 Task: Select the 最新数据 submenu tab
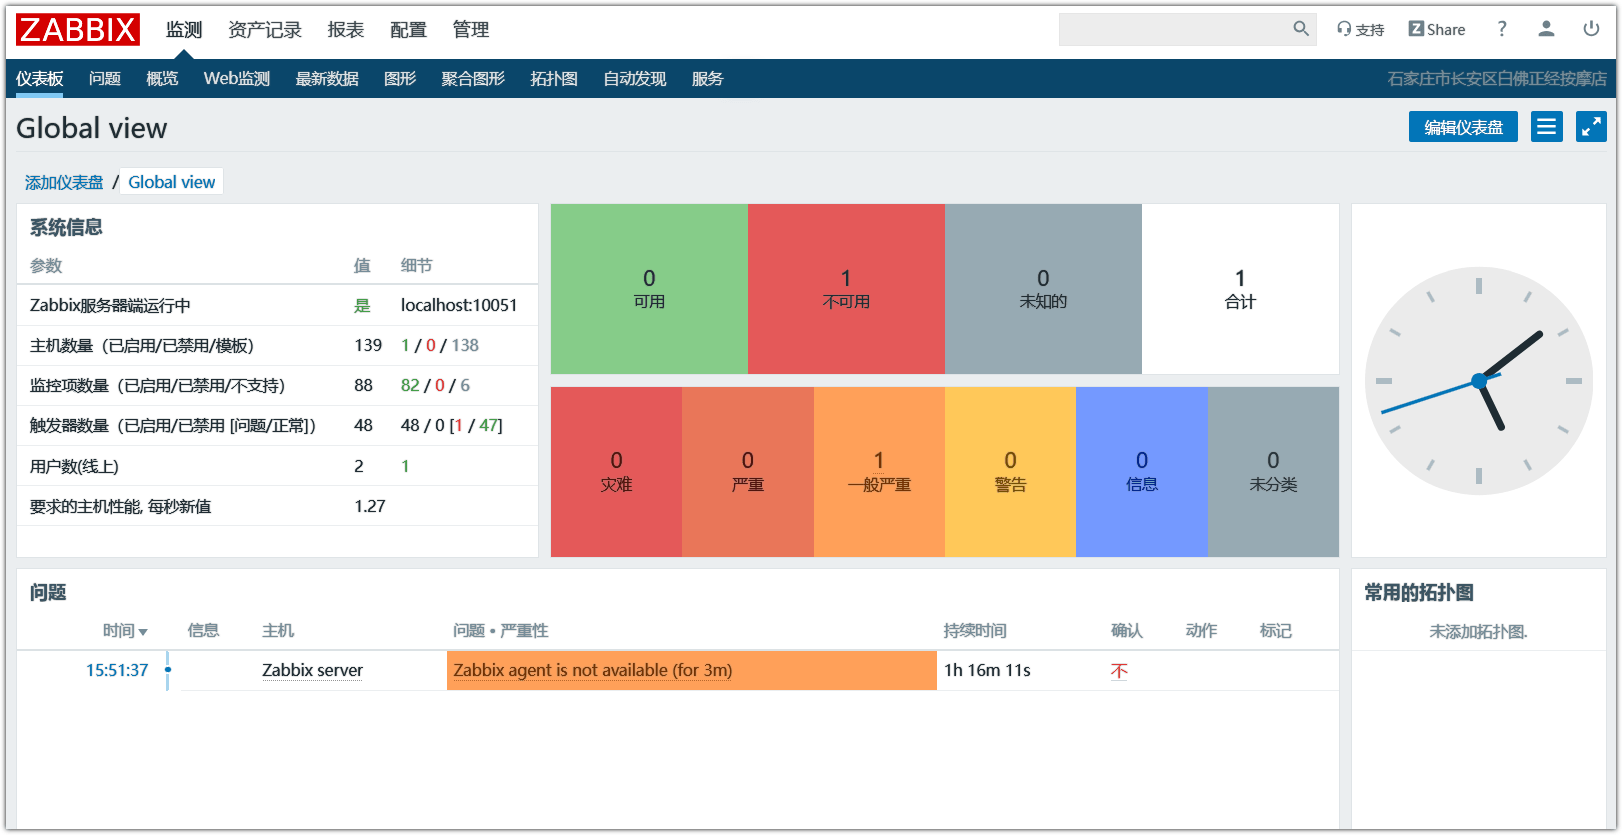coord(327,79)
